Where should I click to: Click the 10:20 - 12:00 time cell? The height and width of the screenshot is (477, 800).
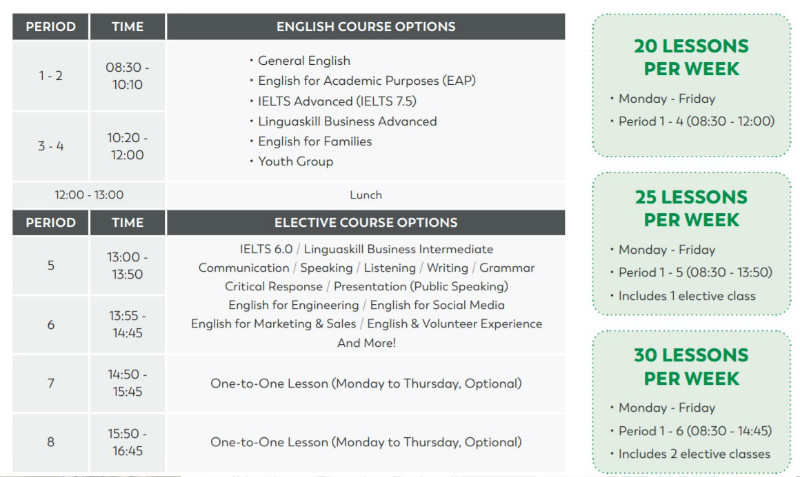point(128,146)
